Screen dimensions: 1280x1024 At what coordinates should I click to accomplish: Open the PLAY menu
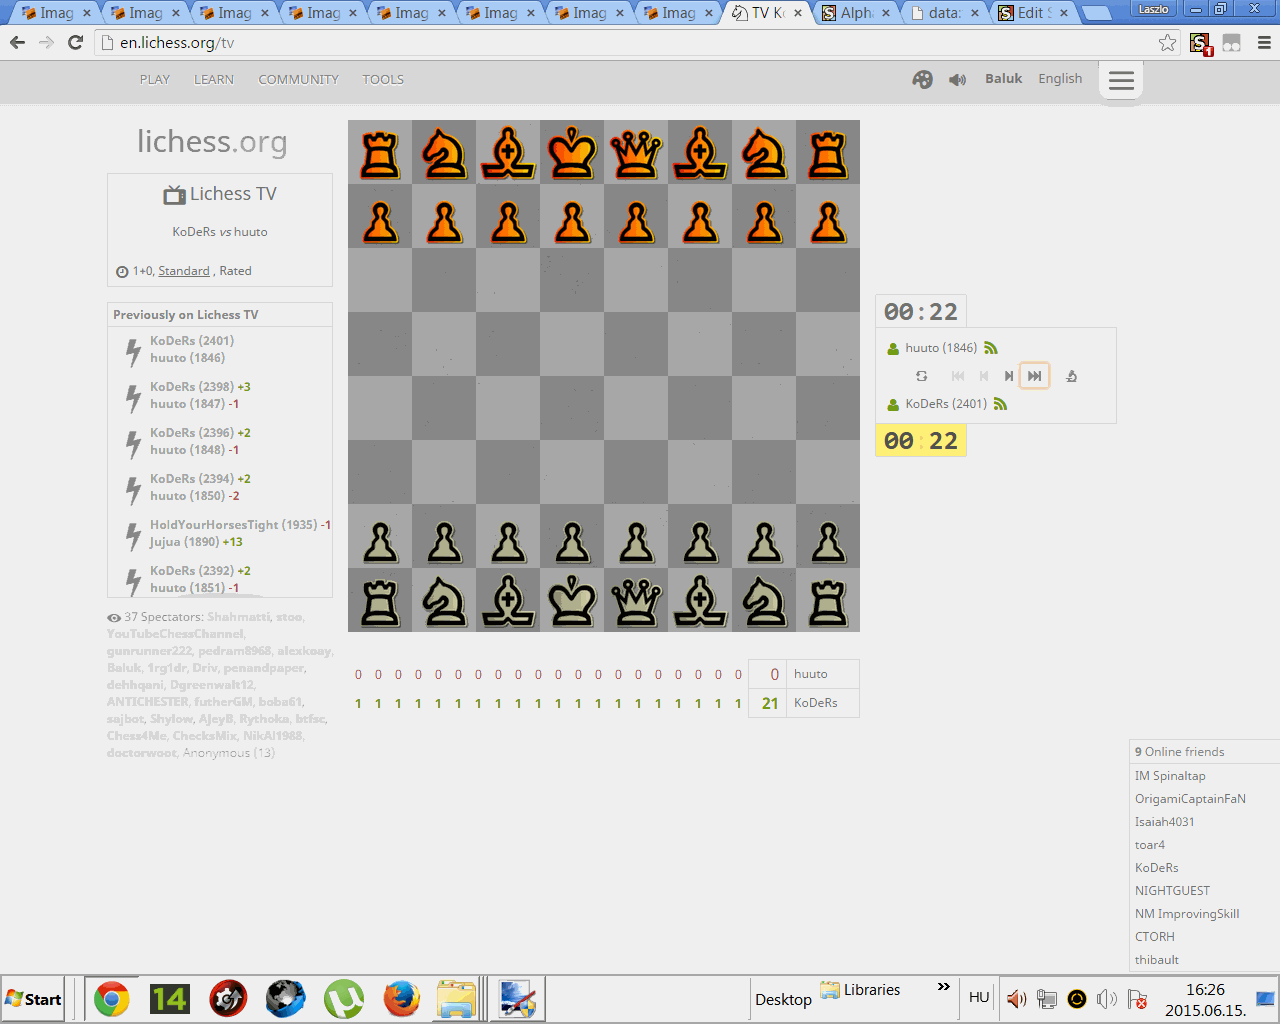155,79
